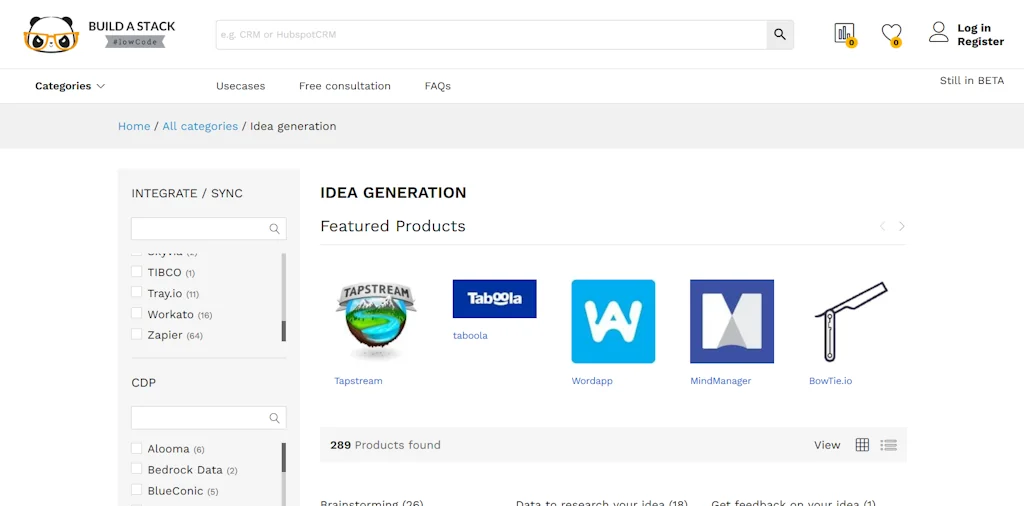Open the Usecases menu item
Viewport: 1024px width, 506px height.
pos(240,86)
